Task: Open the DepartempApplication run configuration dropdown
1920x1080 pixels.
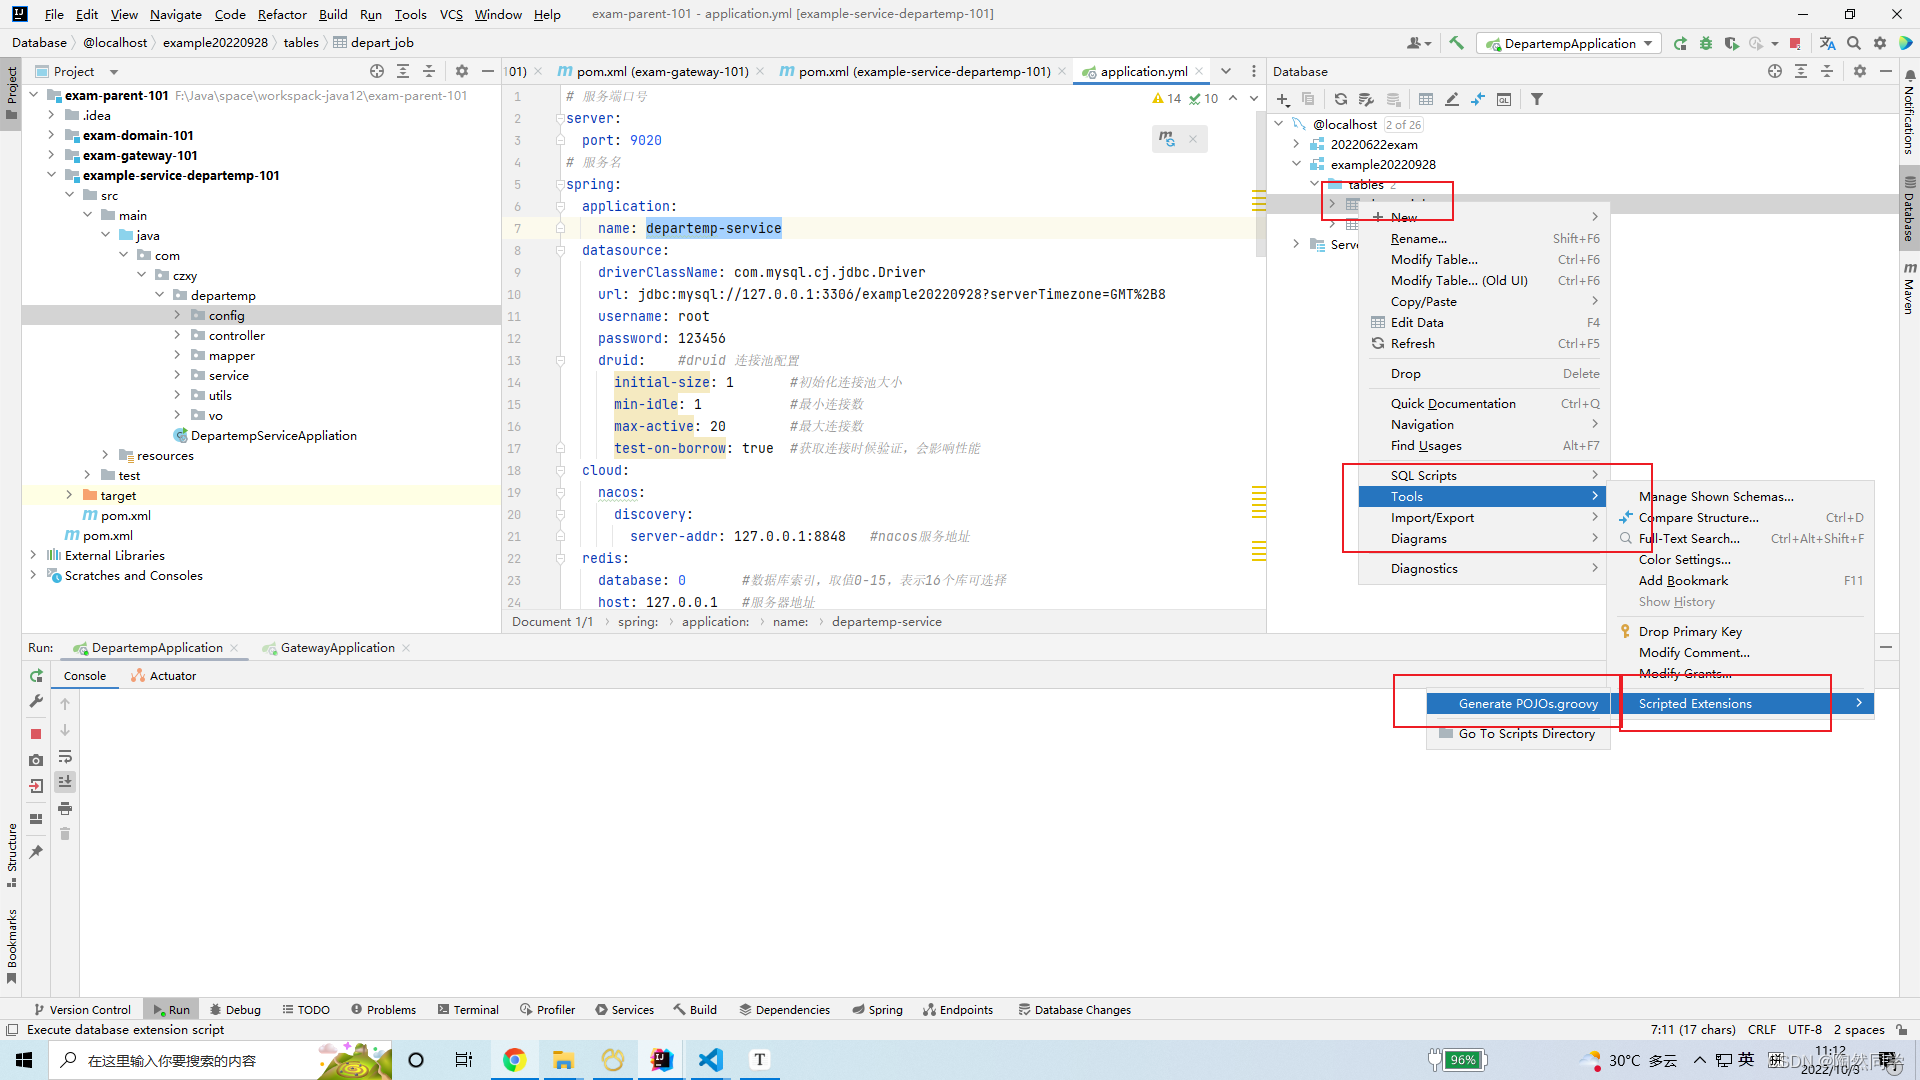Action: point(1569,43)
